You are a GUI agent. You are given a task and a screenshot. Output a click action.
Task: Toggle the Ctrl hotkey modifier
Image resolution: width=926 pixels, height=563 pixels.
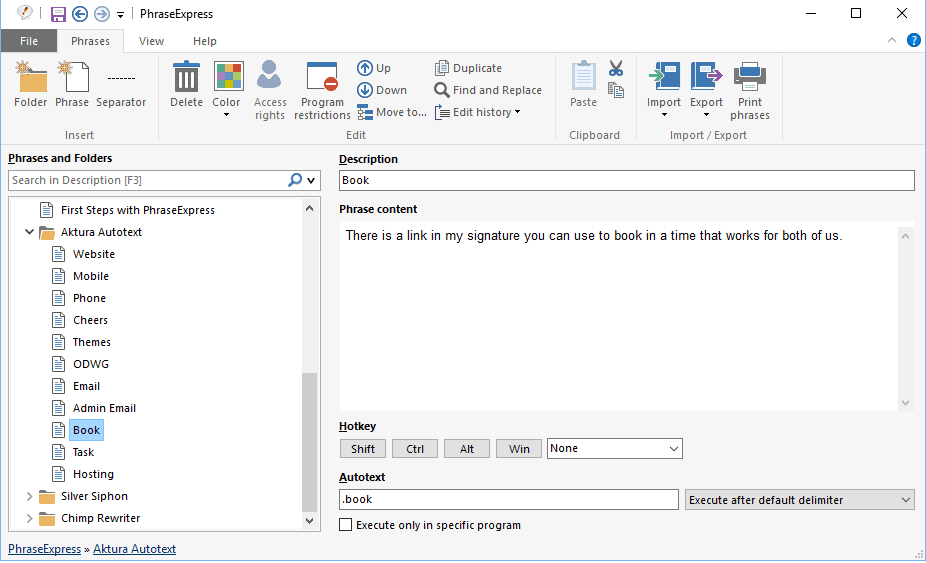click(x=415, y=449)
